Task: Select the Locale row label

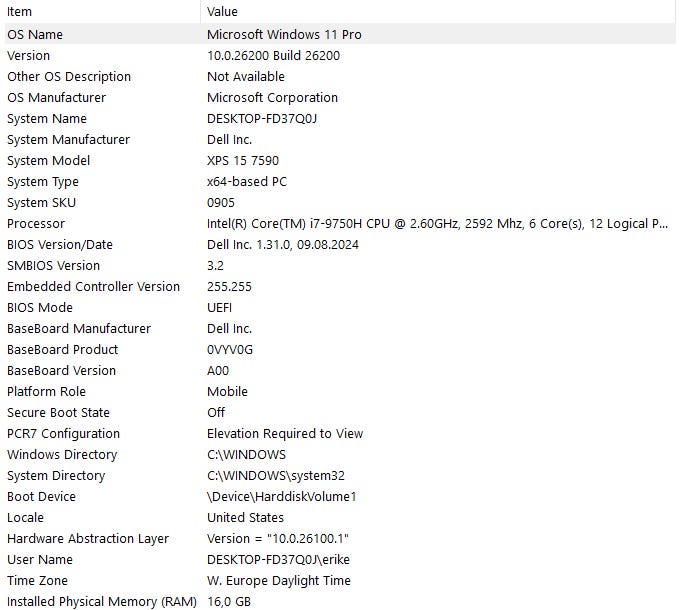Action: (x=25, y=517)
